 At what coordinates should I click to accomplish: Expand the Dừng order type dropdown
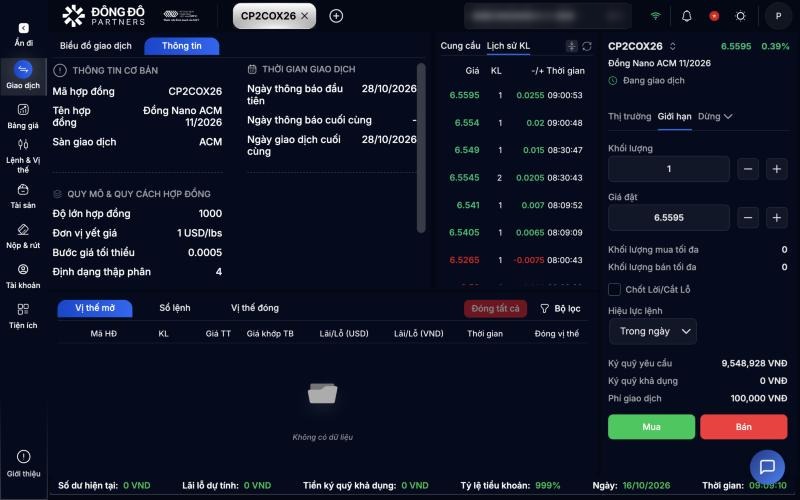[x=715, y=116]
